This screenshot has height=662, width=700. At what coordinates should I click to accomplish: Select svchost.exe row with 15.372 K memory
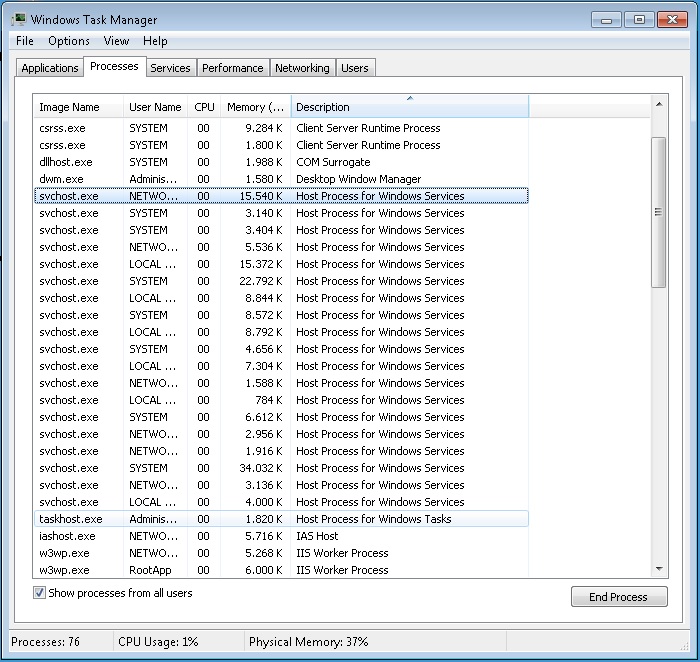281,264
